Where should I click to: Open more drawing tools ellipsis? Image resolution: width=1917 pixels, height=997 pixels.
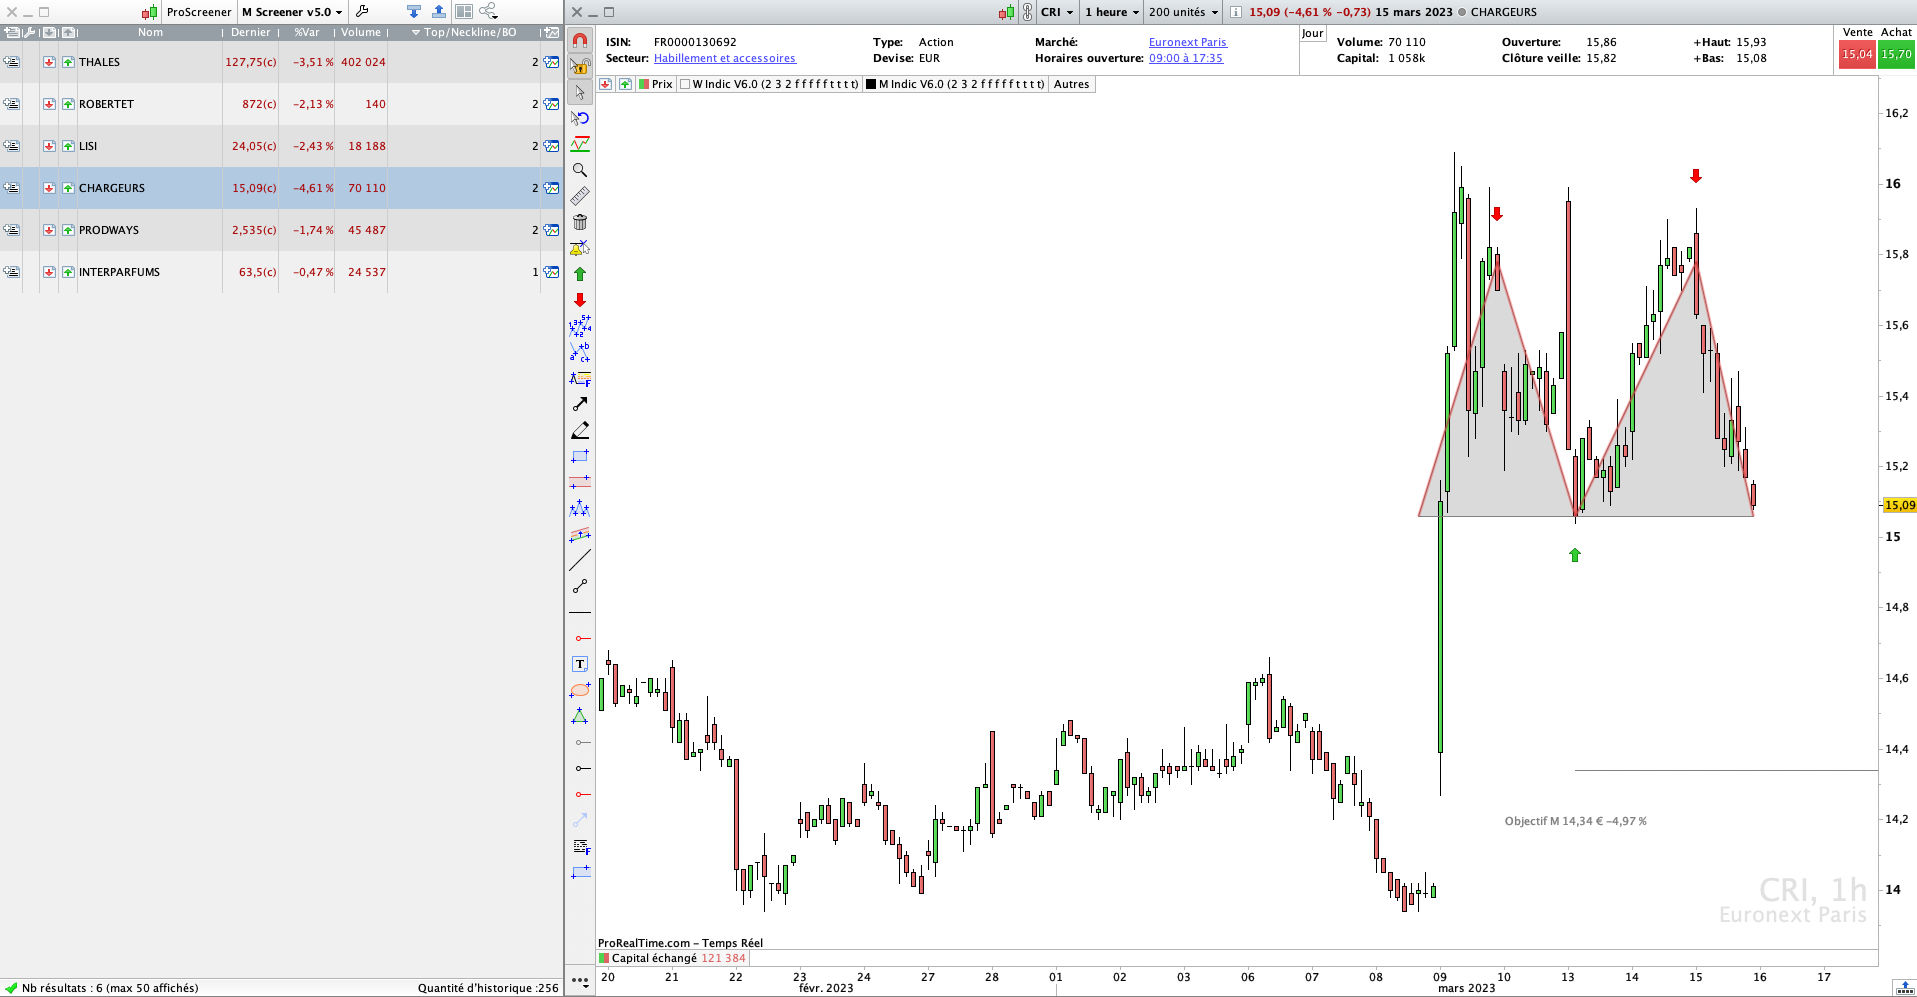point(580,981)
